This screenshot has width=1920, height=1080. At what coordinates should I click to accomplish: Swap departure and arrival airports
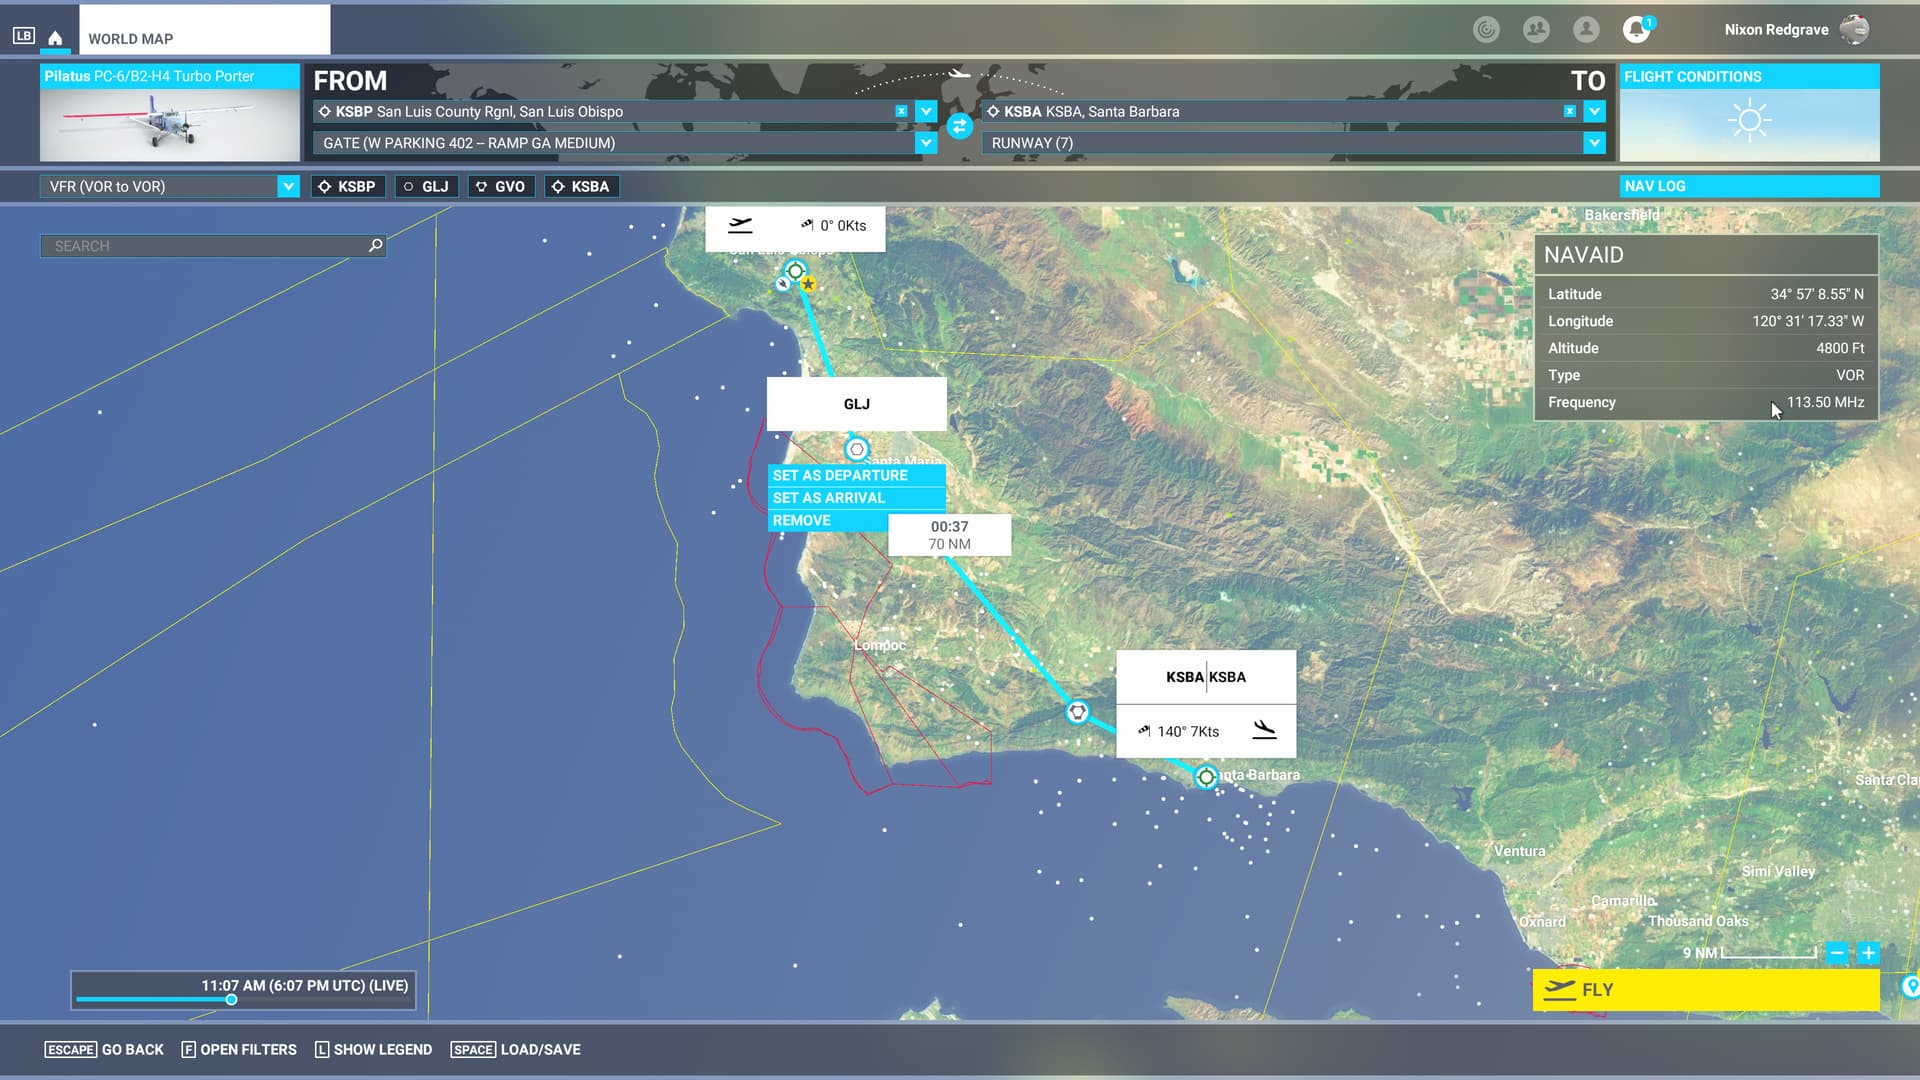959,126
